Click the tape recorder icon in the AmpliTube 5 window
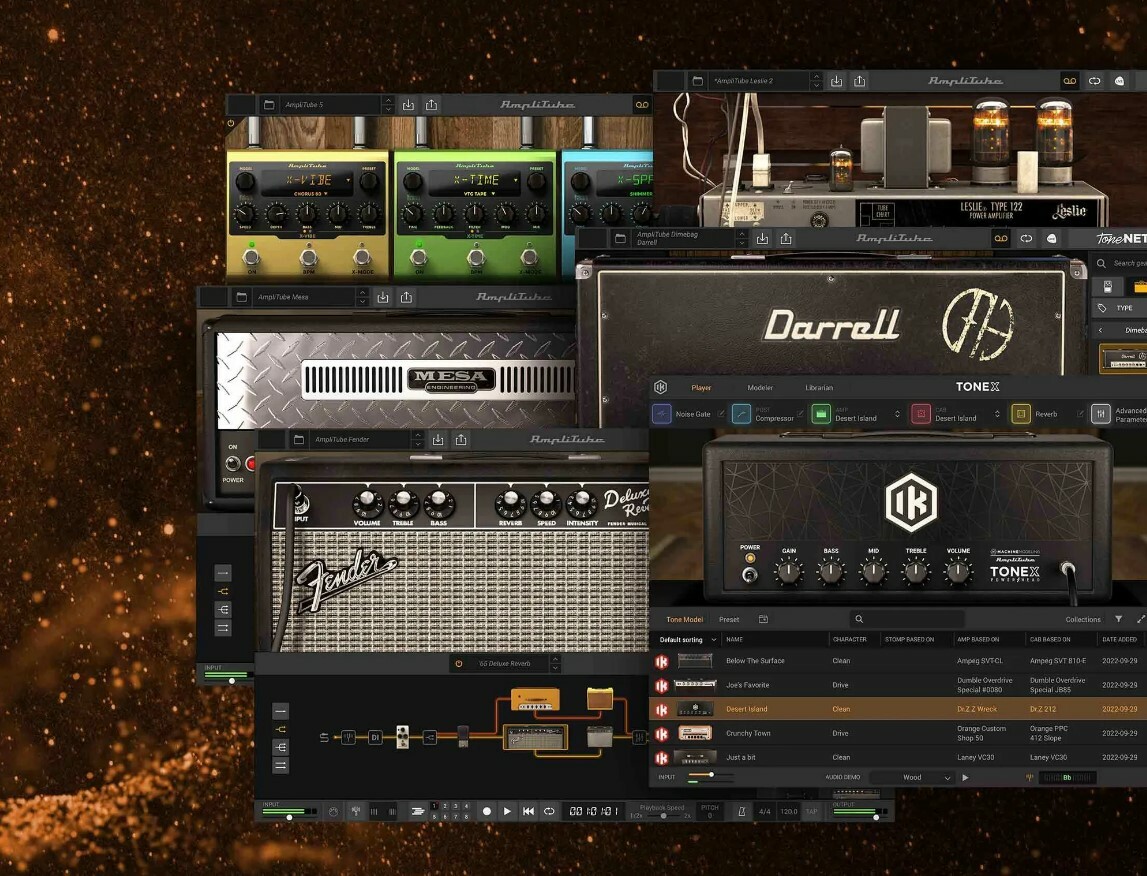 (x=642, y=105)
